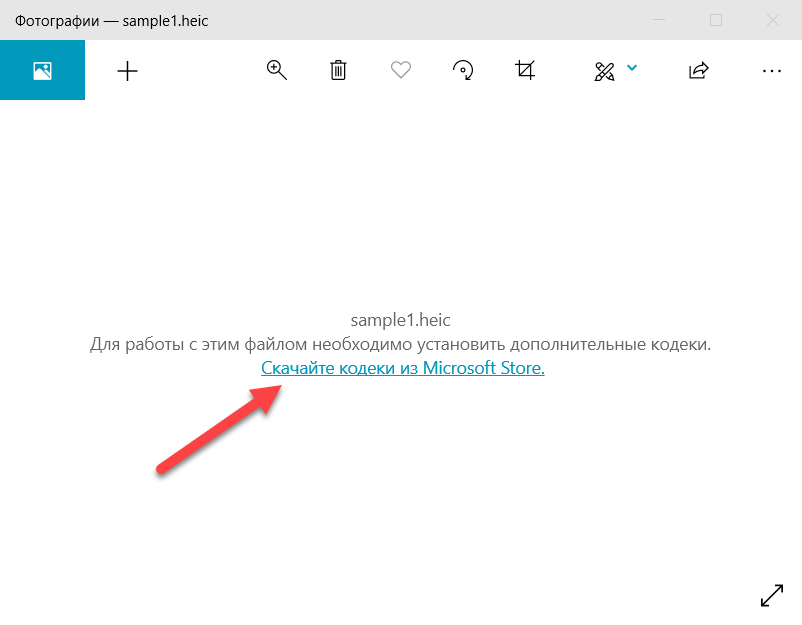Maximize the Photos window
The width and height of the screenshot is (802, 625).
[x=715, y=19]
